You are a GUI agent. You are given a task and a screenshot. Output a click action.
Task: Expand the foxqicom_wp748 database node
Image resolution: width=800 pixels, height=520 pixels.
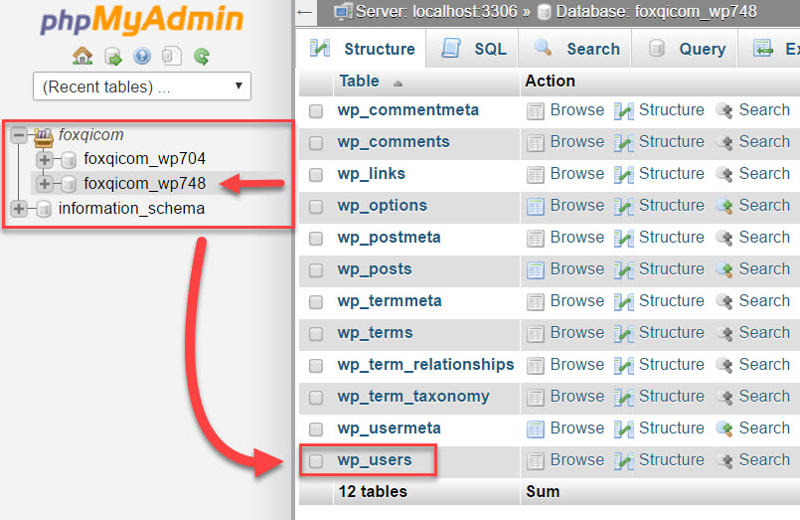[x=44, y=183]
